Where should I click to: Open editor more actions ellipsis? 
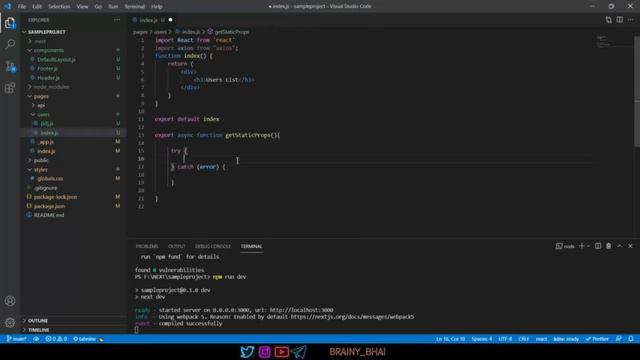pos(631,20)
